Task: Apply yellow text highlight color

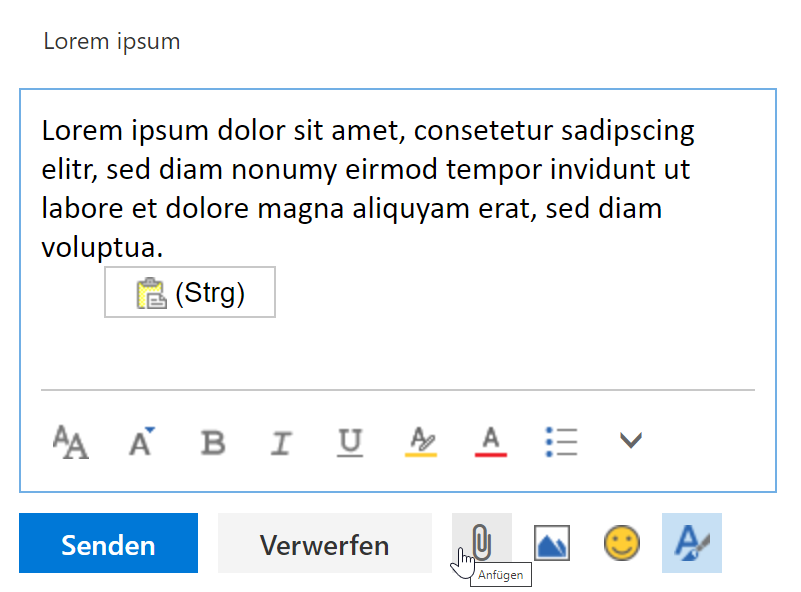Action: coord(421,442)
